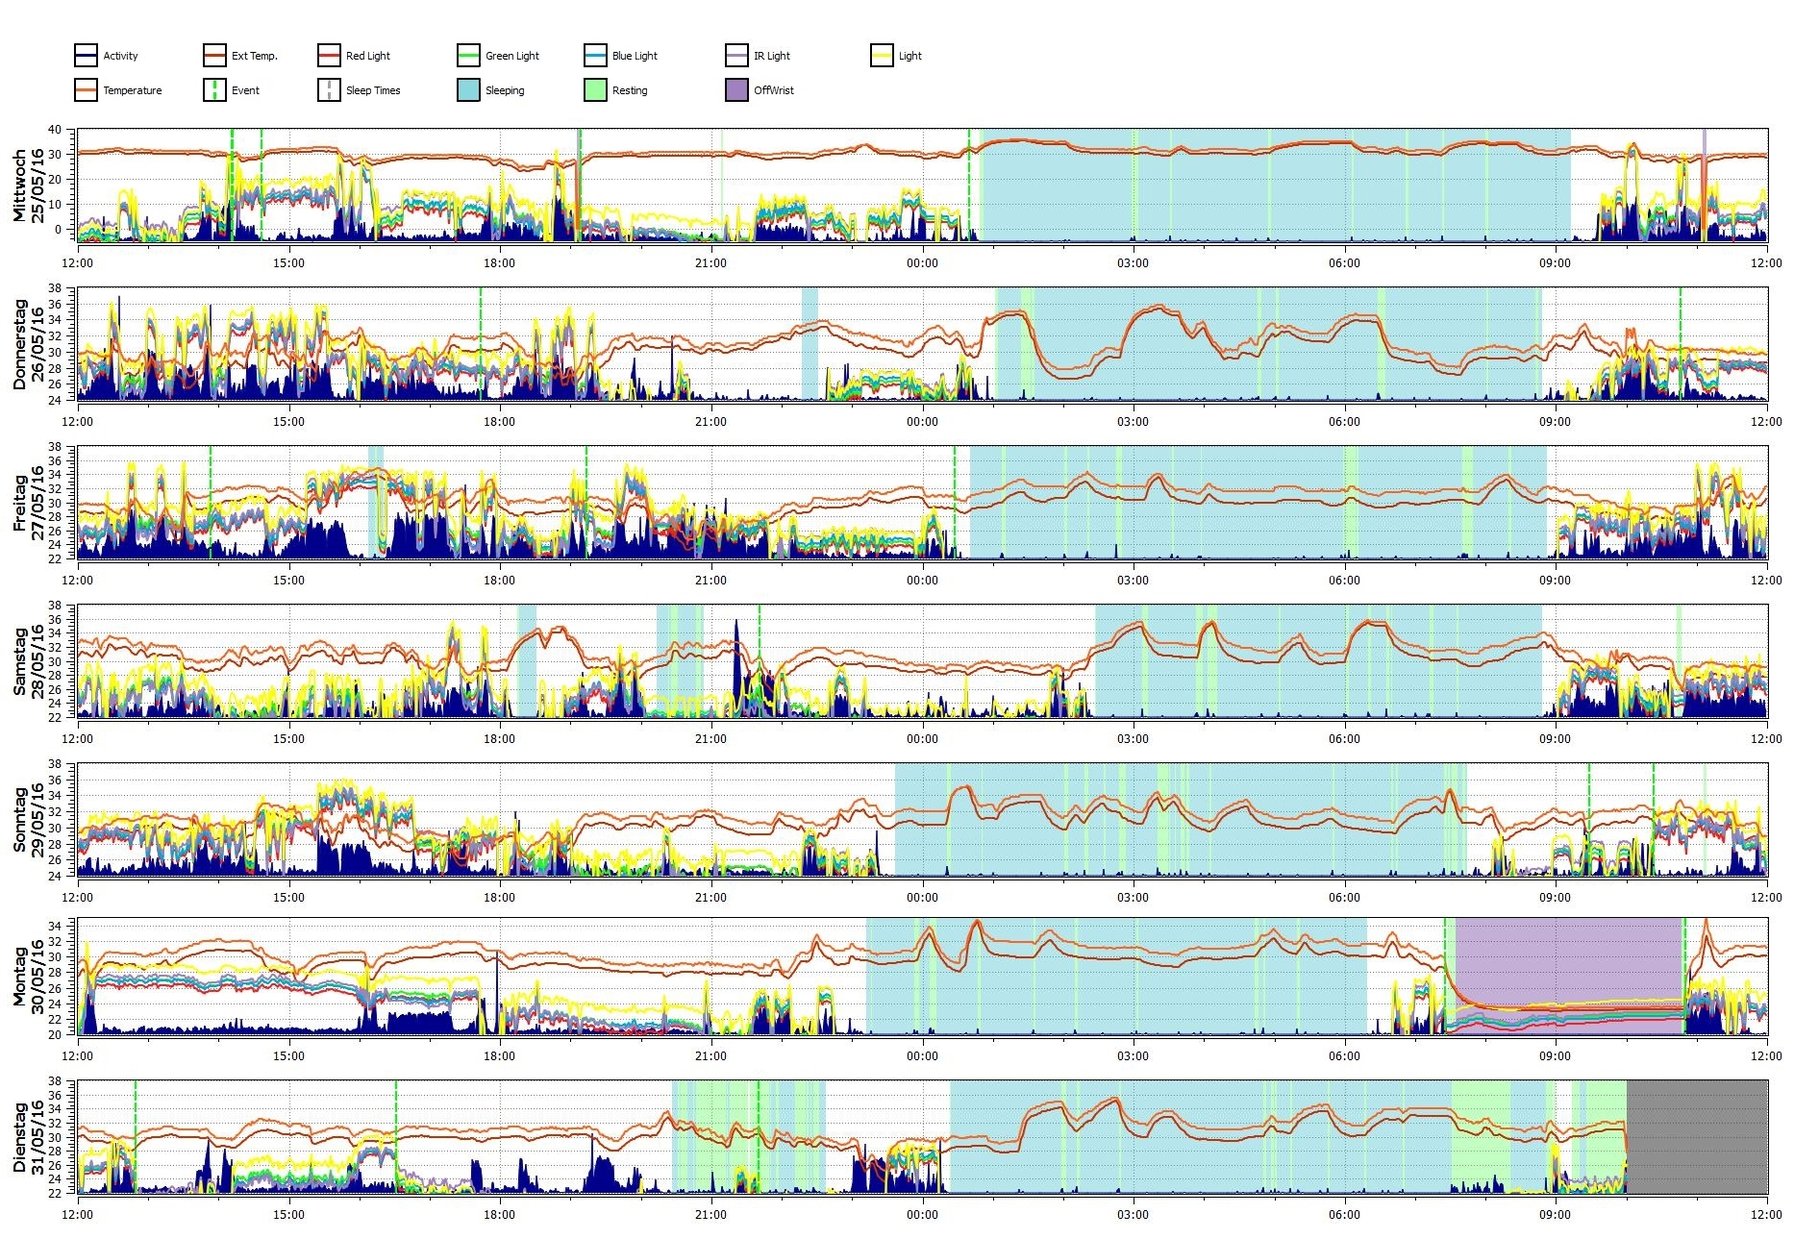The image size is (1794, 1239).
Task: Click the Samstag 28/05/16 day label
Action: click(28, 661)
